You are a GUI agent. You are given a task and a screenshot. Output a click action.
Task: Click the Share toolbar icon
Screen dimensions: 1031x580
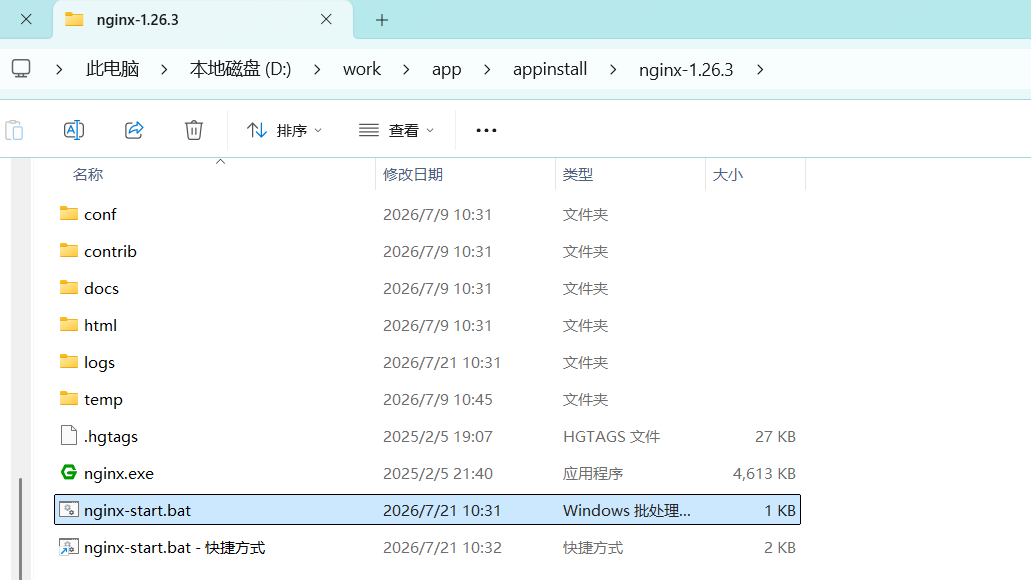click(x=134, y=130)
